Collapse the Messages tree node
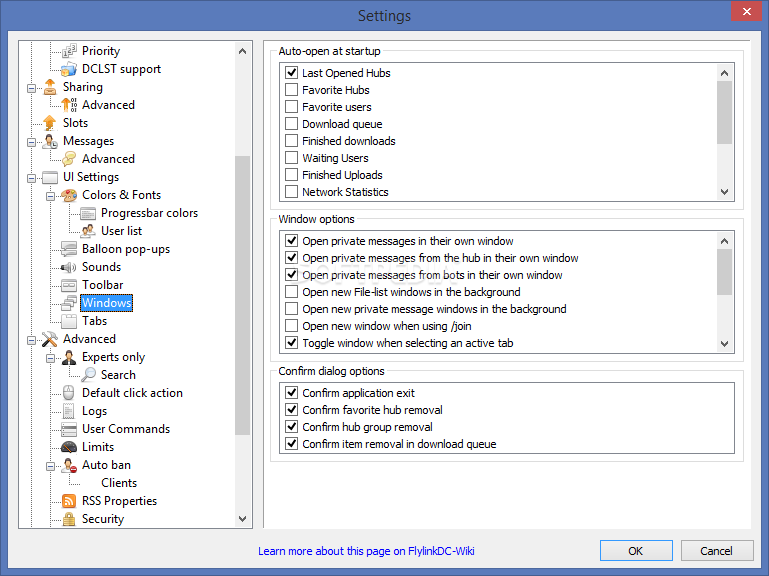 [31, 142]
